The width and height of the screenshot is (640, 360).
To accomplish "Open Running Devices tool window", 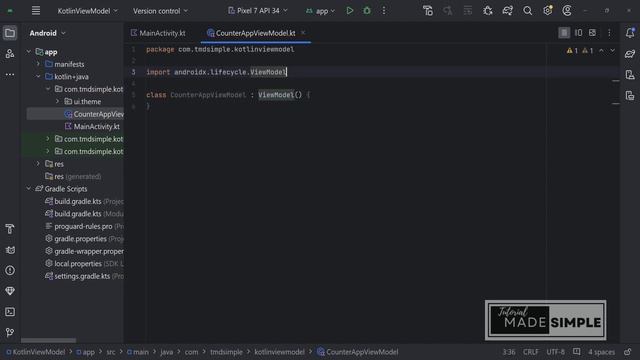I will tap(630, 96).
